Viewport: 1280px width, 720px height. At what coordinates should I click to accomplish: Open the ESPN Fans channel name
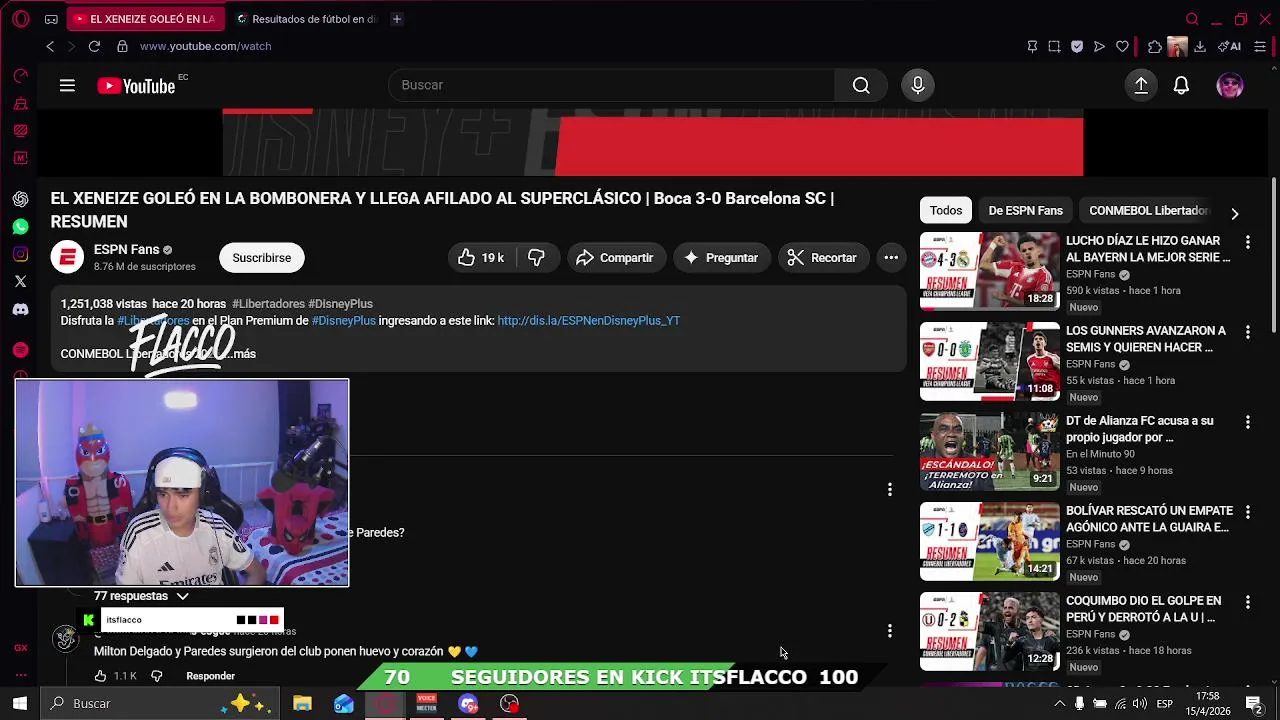(x=126, y=249)
